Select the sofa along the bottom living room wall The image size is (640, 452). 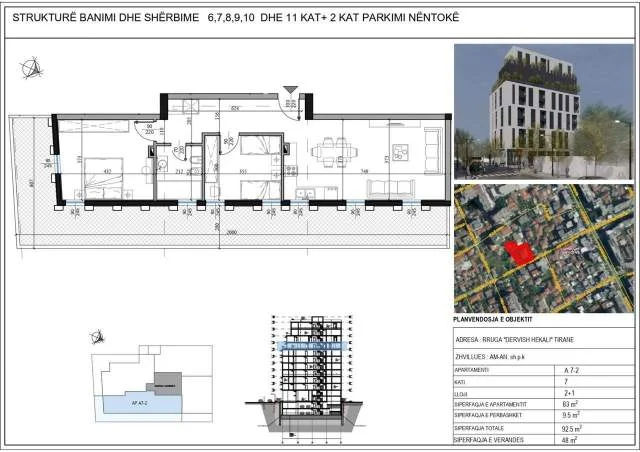(x=391, y=189)
